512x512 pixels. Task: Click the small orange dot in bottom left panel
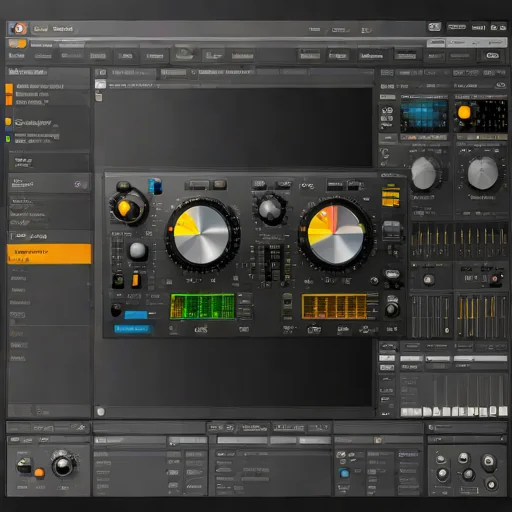pos(39,472)
